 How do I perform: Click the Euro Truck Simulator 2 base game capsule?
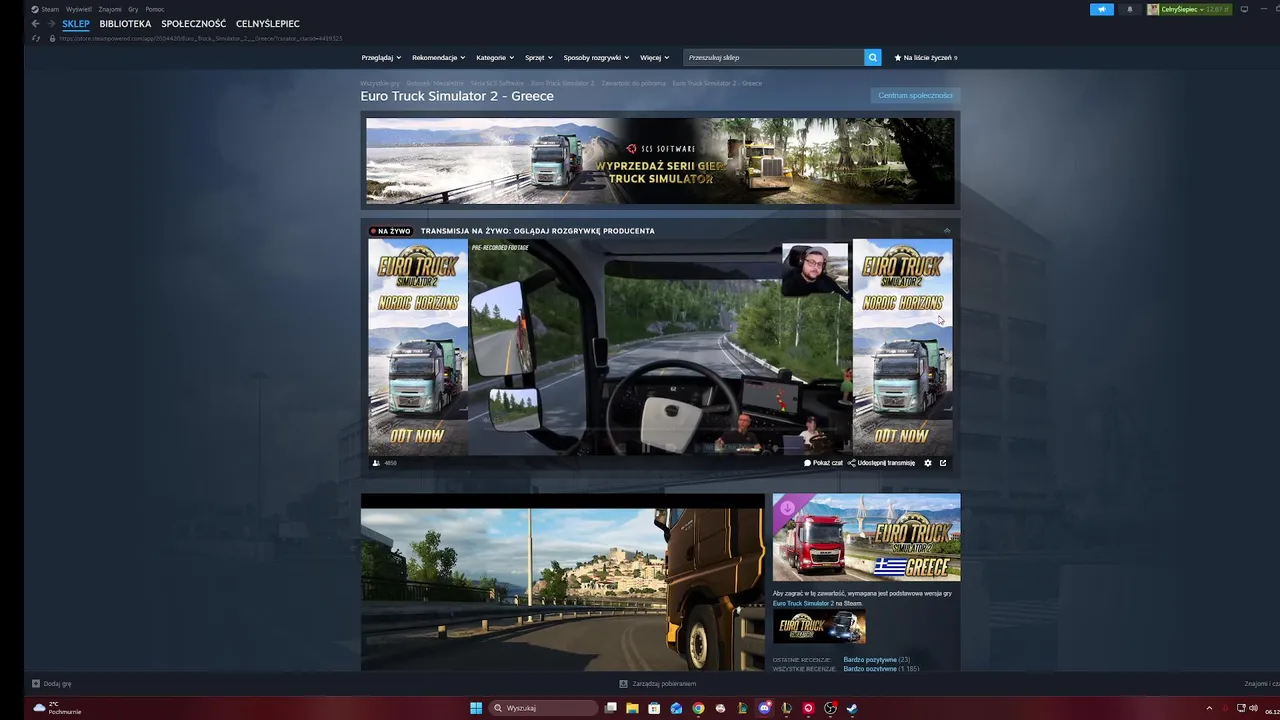(819, 627)
